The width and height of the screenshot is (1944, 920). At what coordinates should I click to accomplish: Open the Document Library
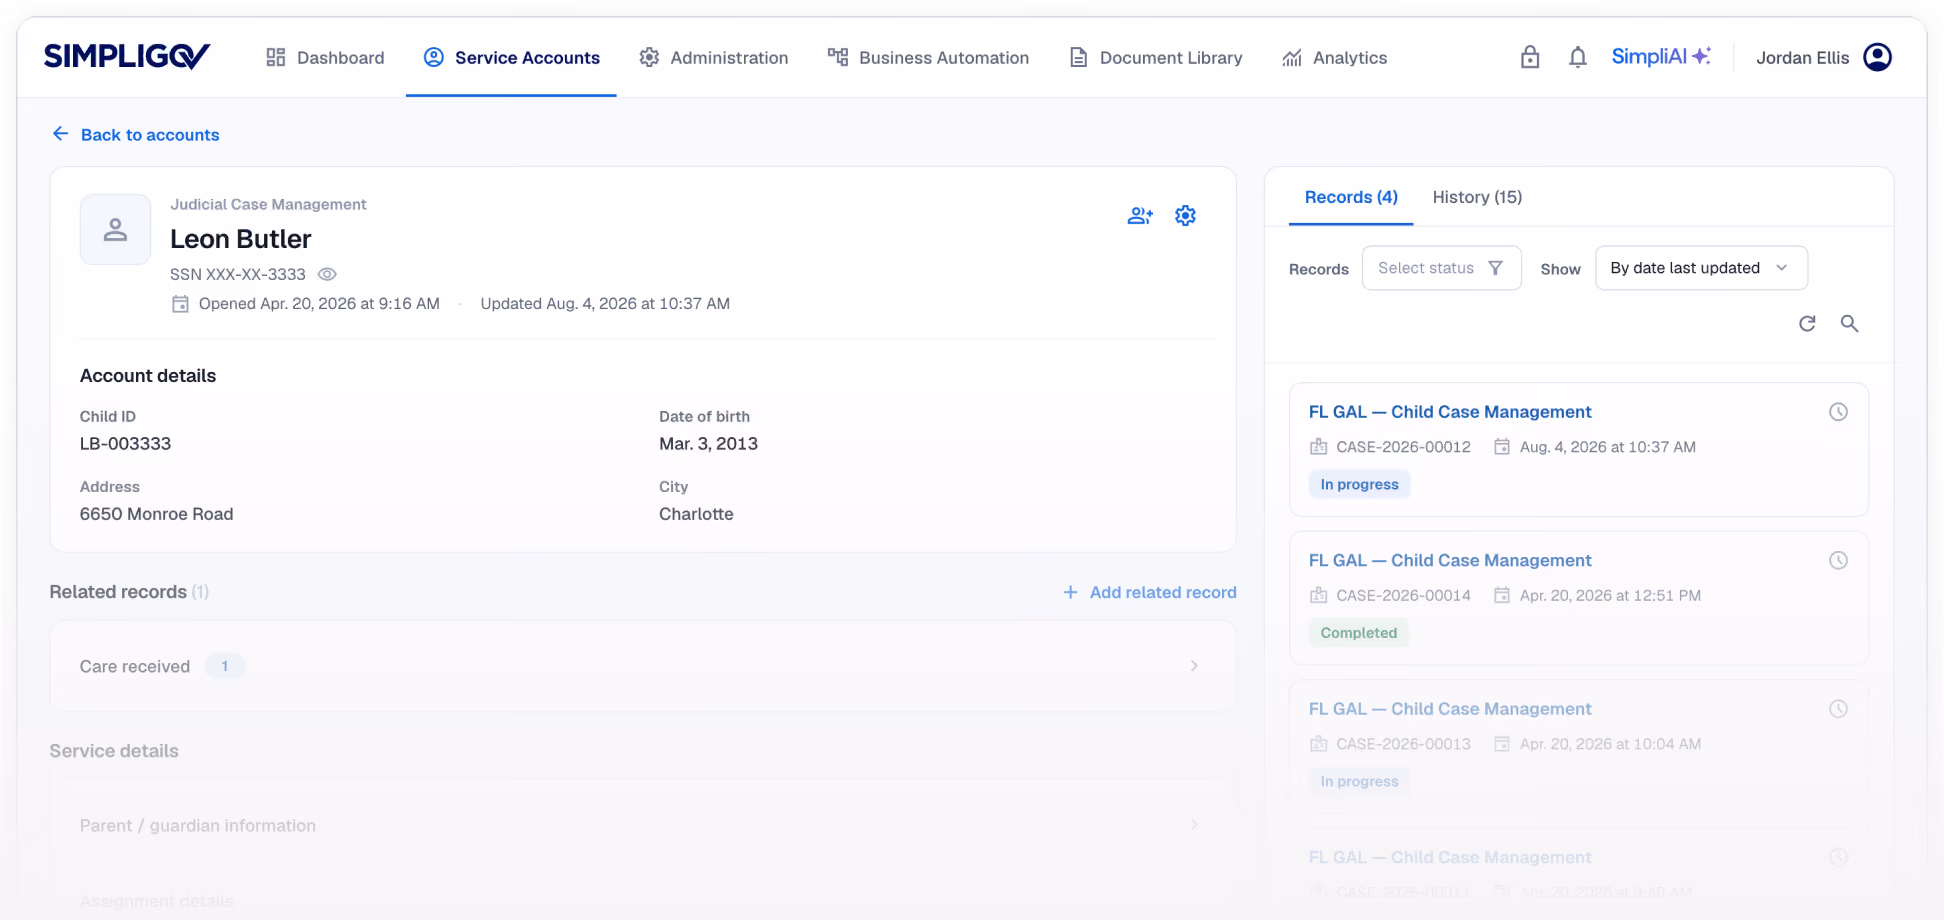coord(1155,58)
